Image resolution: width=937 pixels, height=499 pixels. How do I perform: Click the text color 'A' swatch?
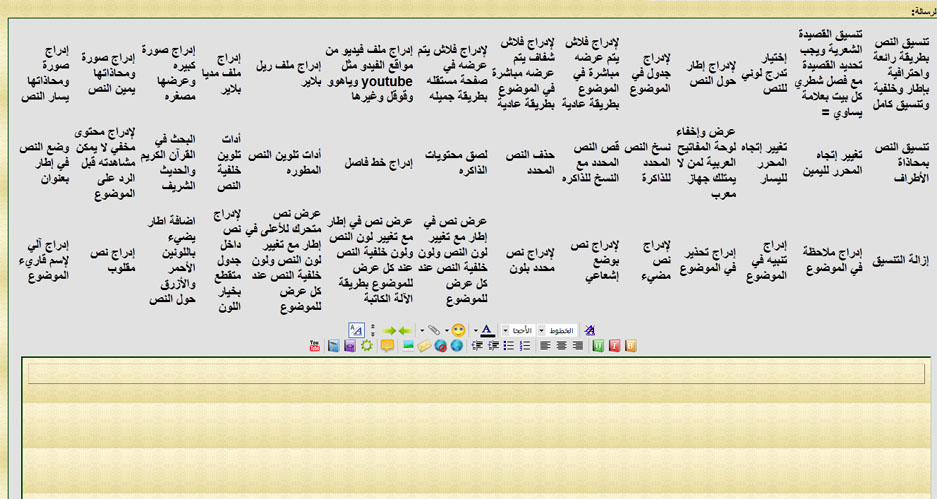tap(486, 330)
